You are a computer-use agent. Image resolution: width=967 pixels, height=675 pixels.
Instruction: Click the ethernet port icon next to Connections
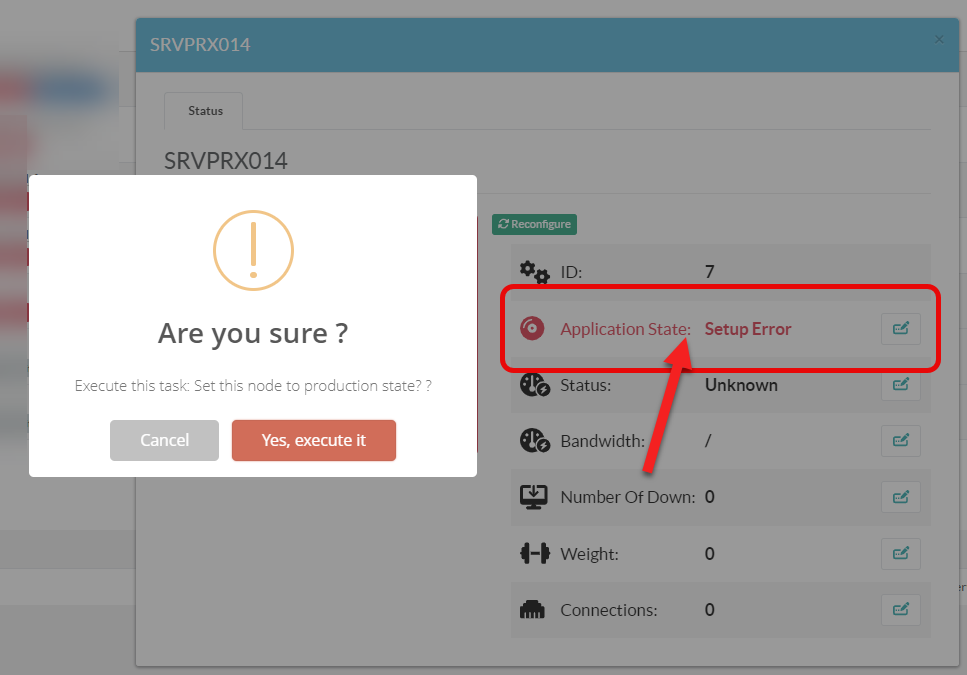point(534,609)
